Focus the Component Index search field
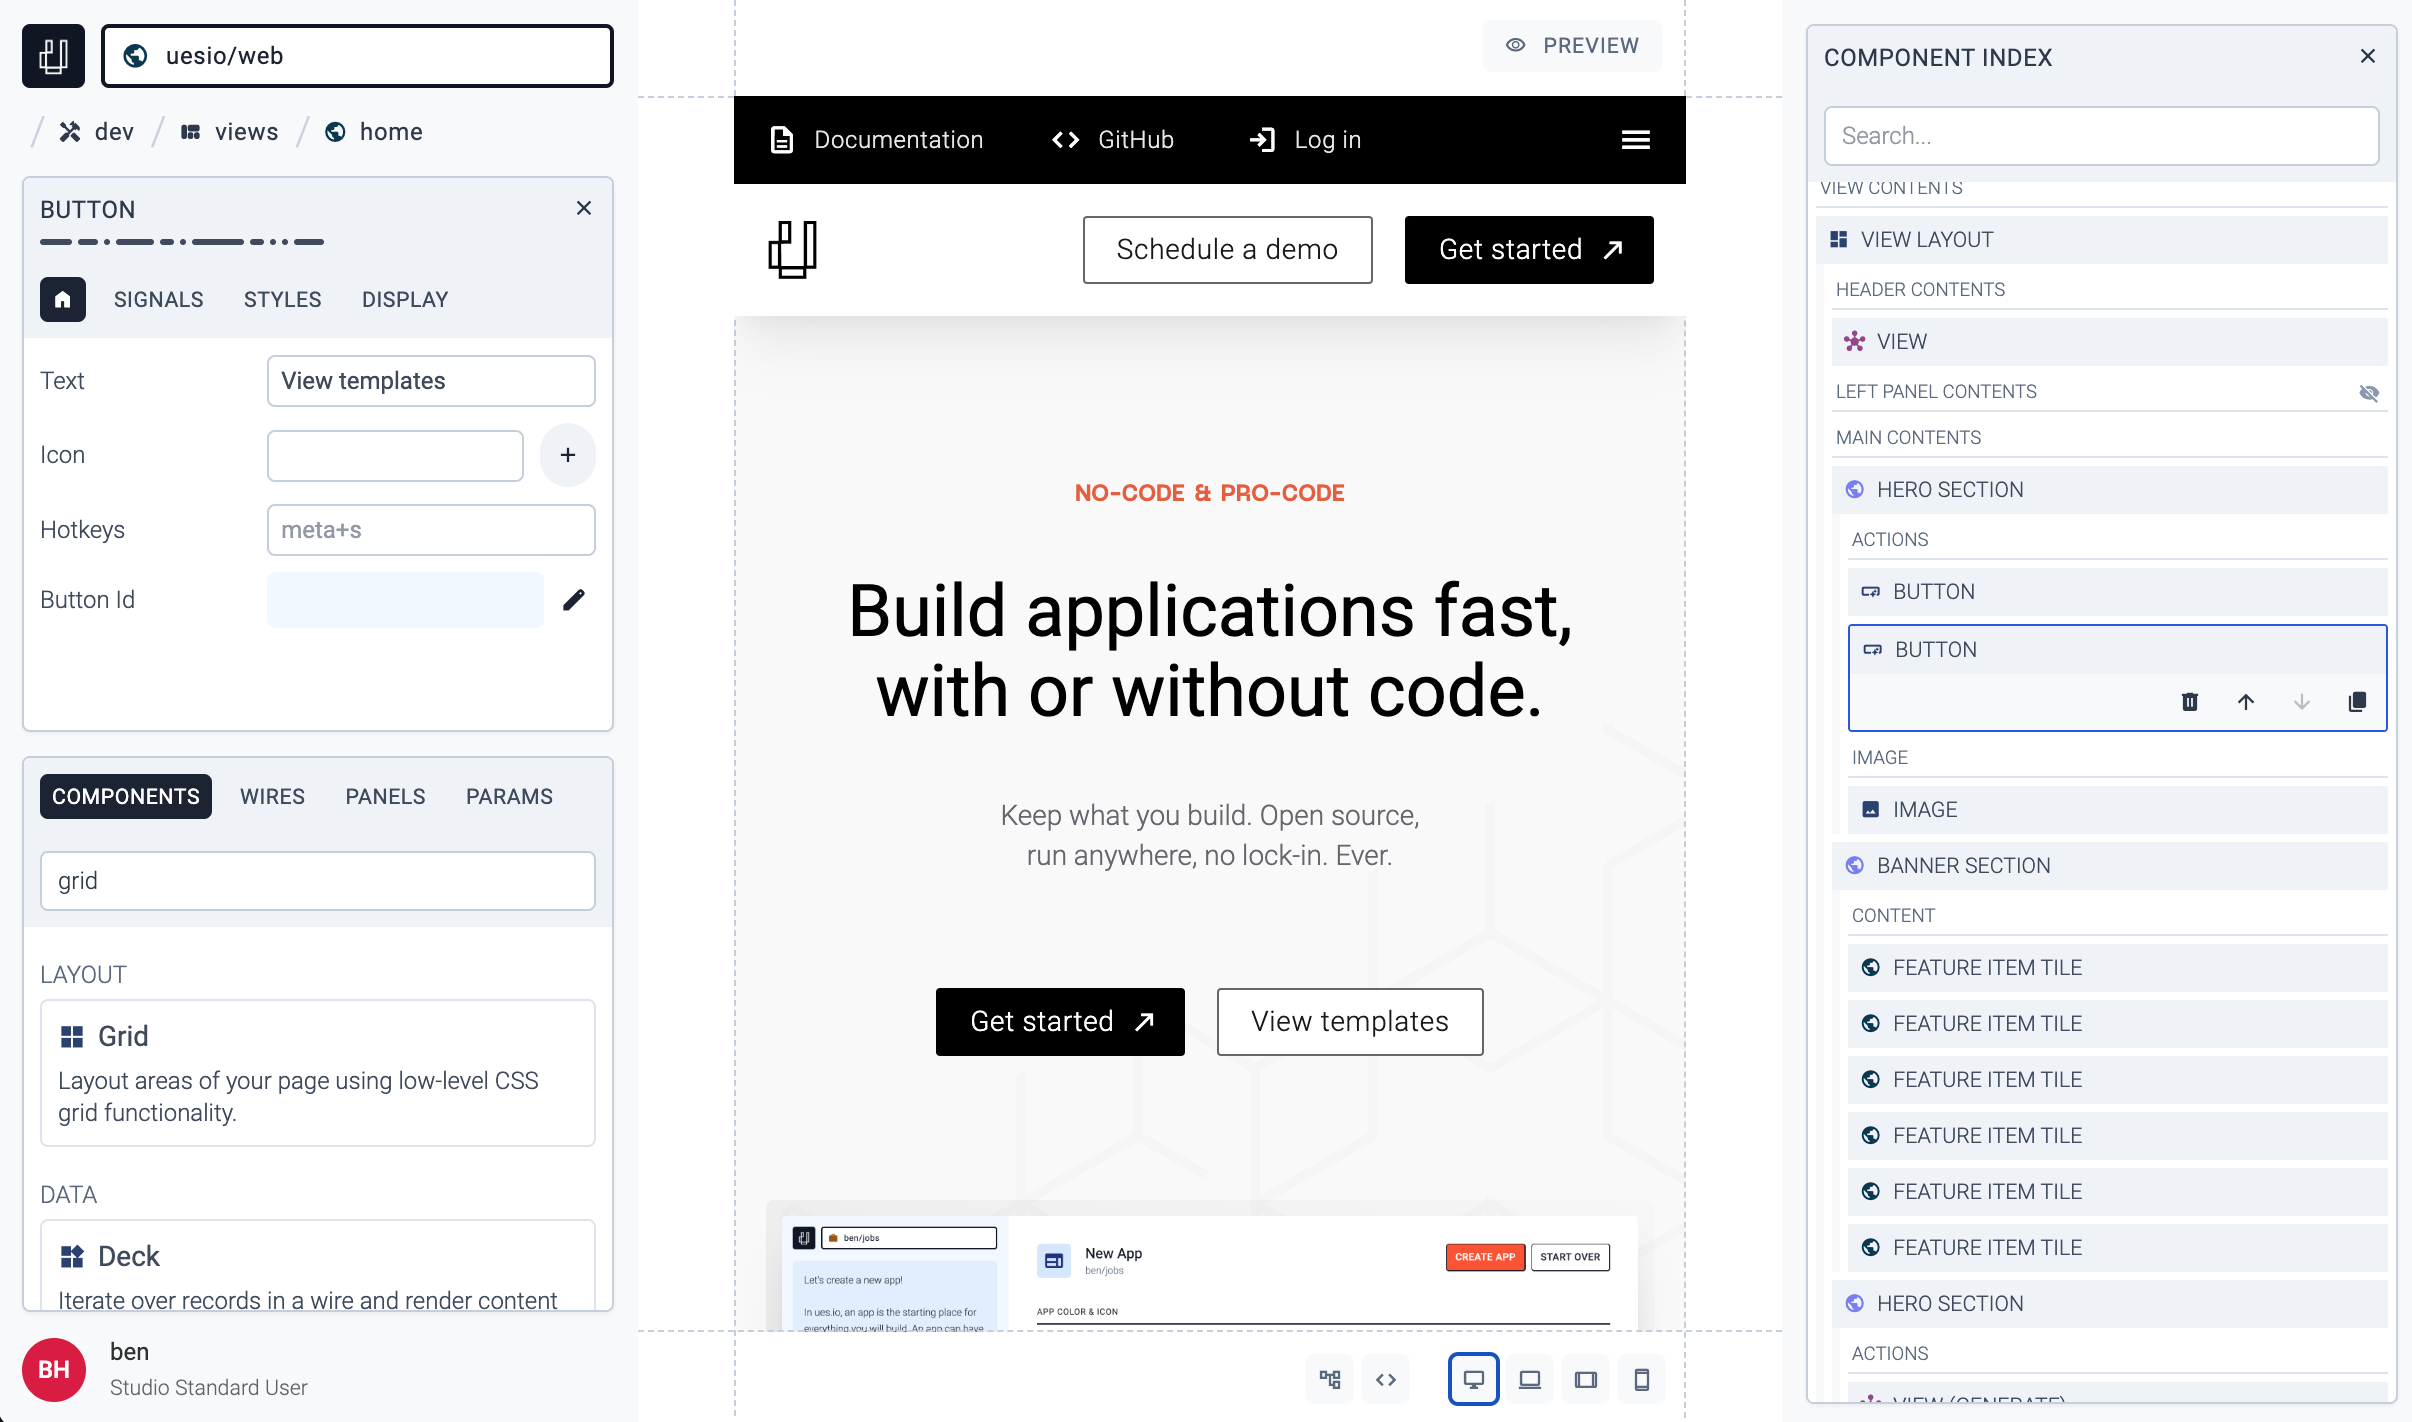The width and height of the screenshot is (2412, 1422). 2101,136
